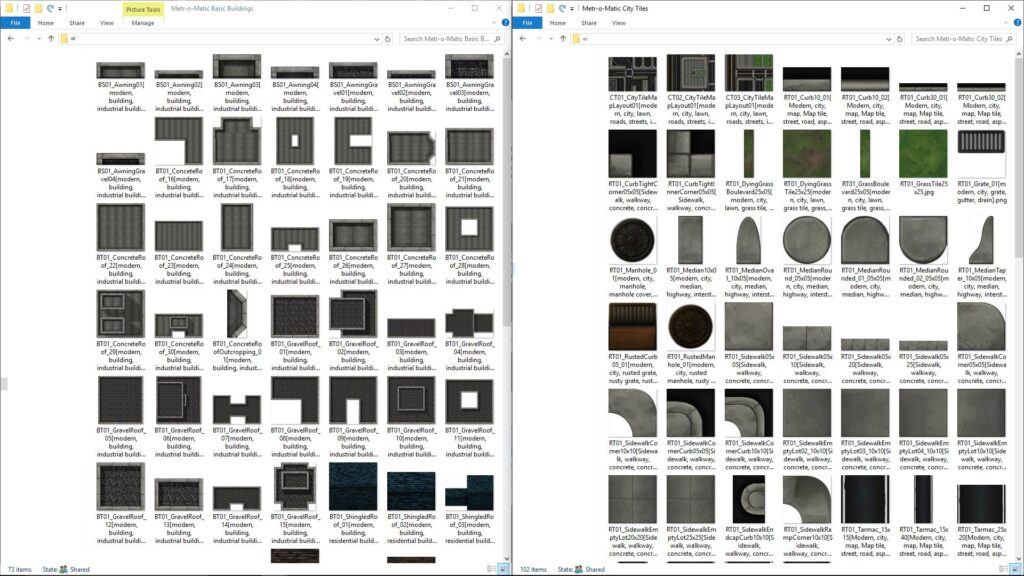Open the address bar history dropdown in City Tiles

pyautogui.click(x=890, y=39)
